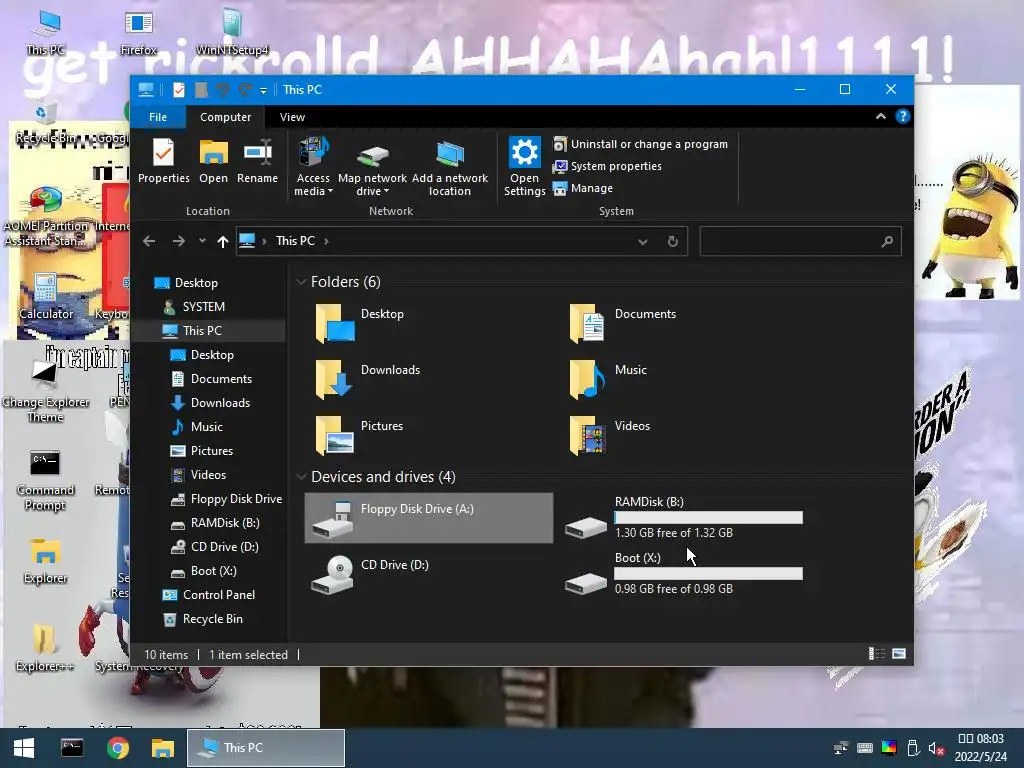Click Add a network location
The image size is (1024, 768).
pyautogui.click(x=449, y=167)
